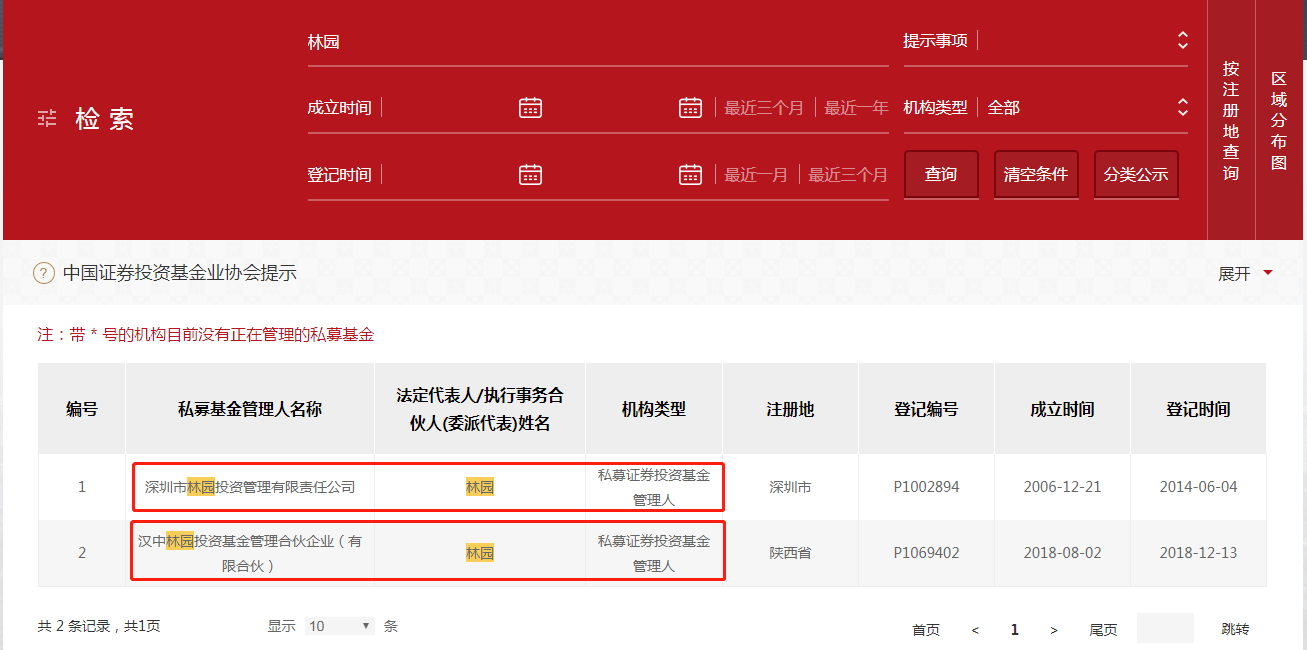Open the 显示 10 条 page size dropdown

tap(340, 626)
